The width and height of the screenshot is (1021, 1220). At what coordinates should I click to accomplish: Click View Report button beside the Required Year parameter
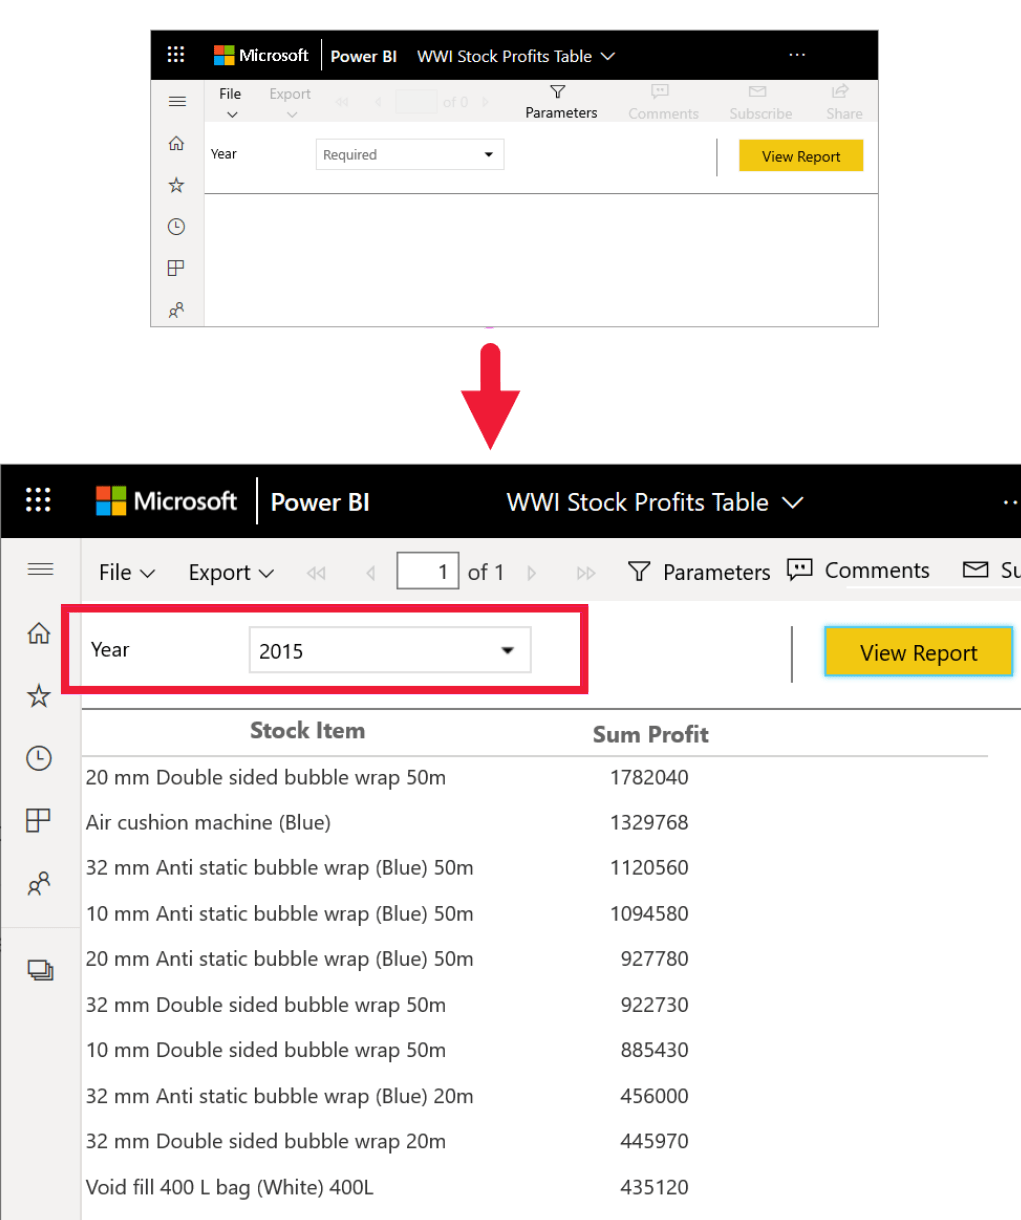tap(801, 156)
